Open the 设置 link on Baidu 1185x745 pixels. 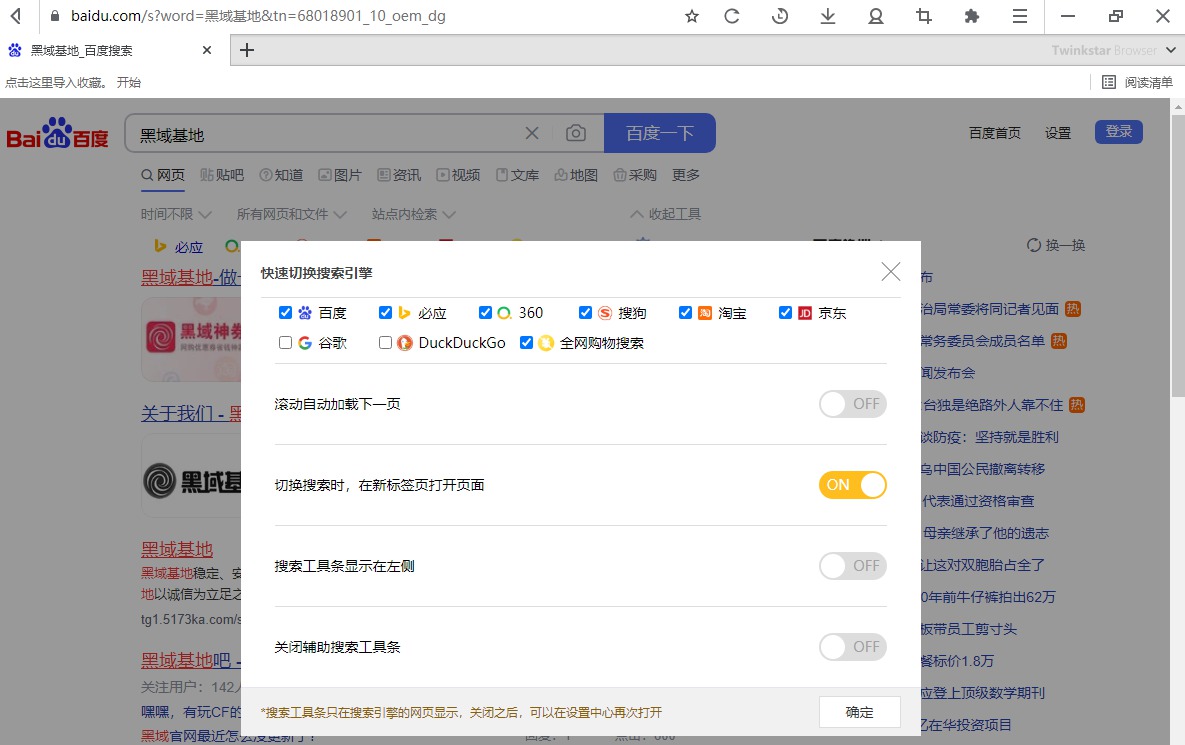pyautogui.click(x=1058, y=133)
